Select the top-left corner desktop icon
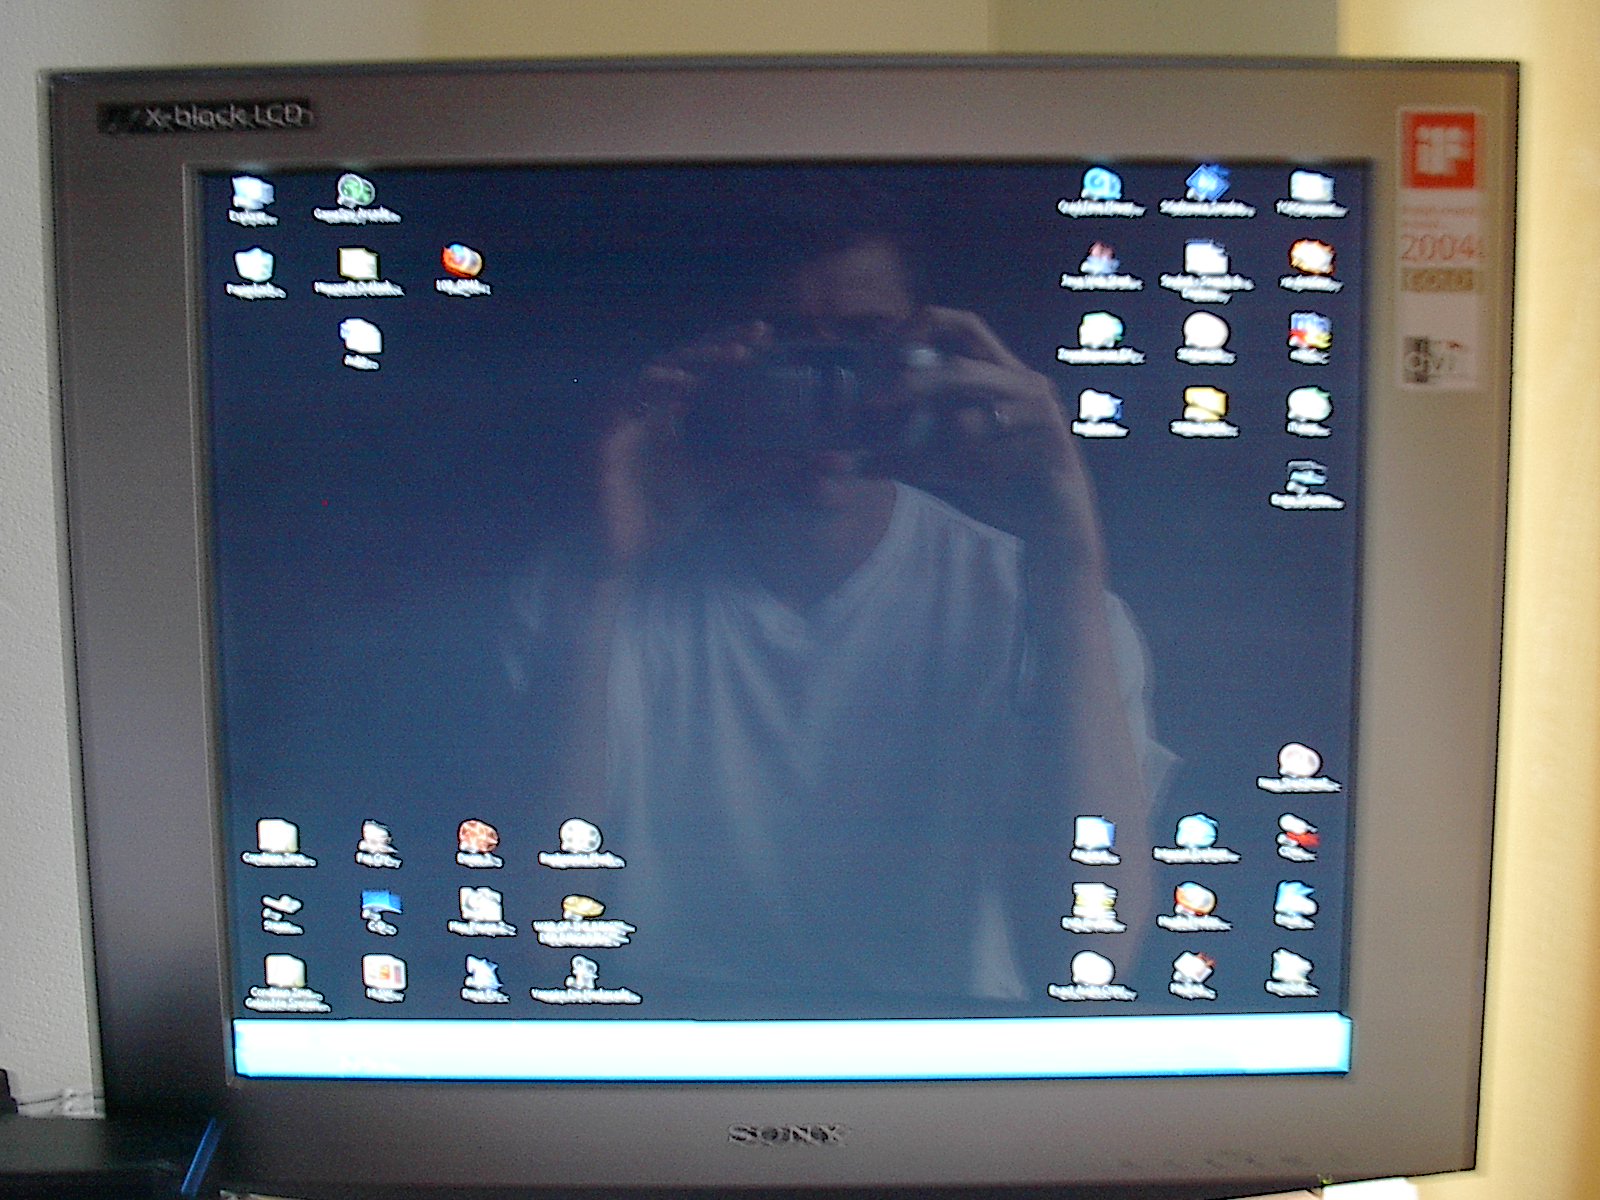This screenshot has height=1200, width=1600. click(251, 192)
